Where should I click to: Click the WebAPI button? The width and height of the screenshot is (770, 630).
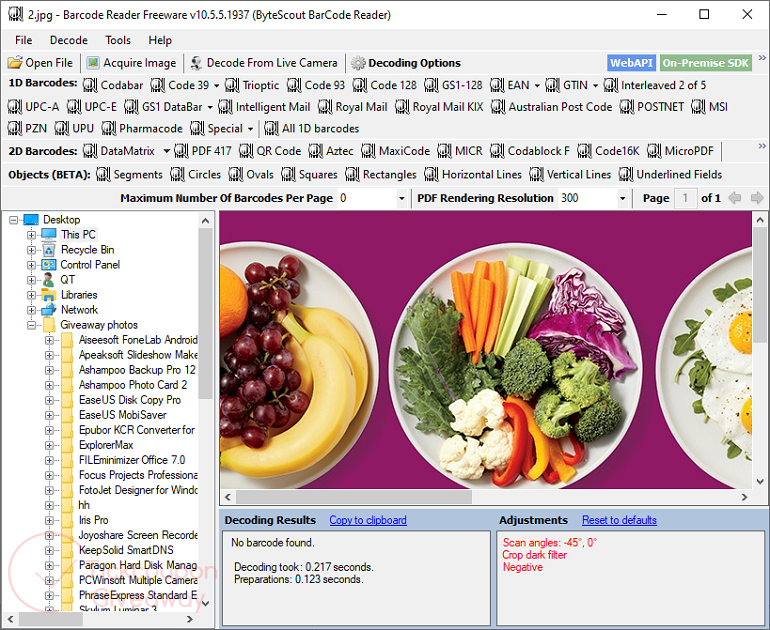pyautogui.click(x=631, y=63)
